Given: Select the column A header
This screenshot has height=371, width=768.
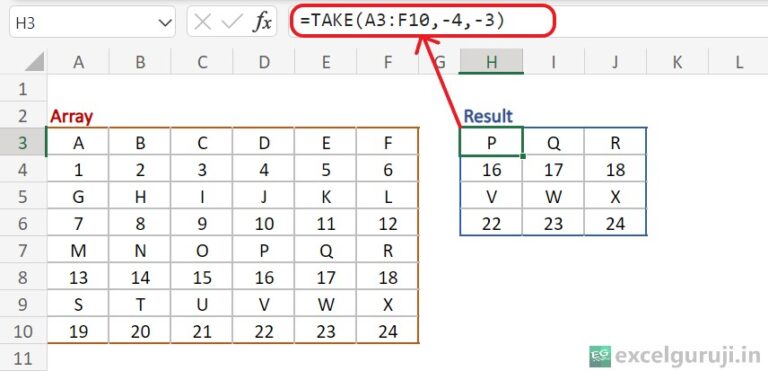Looking at the screenshot, I should point(78,62).
